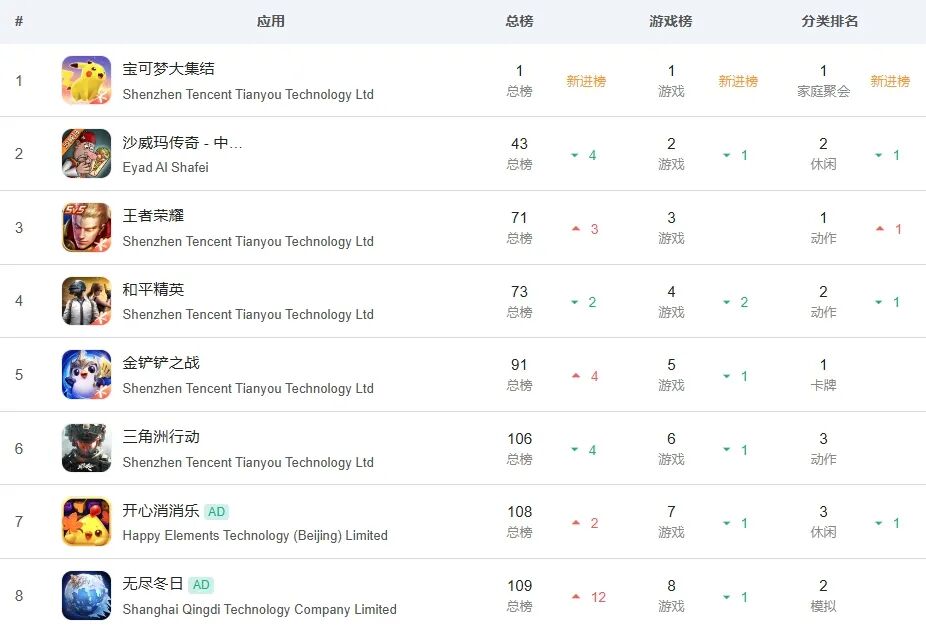Open the 和平精英 app icon
The height and width of the screenshot is (631, 926).
86,301
